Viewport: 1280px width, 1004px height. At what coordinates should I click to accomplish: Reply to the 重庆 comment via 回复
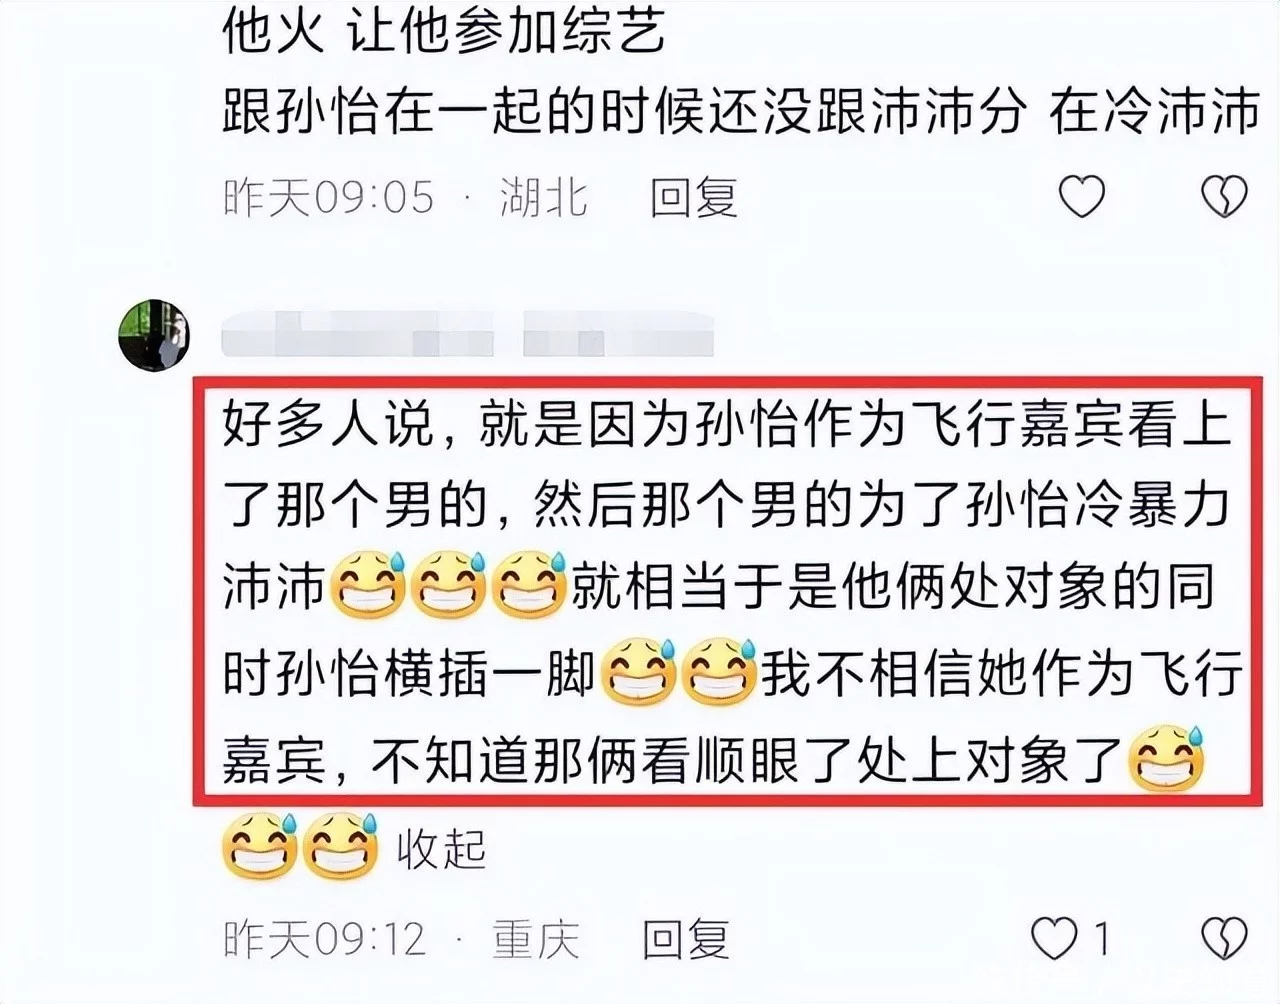[686, 939]
